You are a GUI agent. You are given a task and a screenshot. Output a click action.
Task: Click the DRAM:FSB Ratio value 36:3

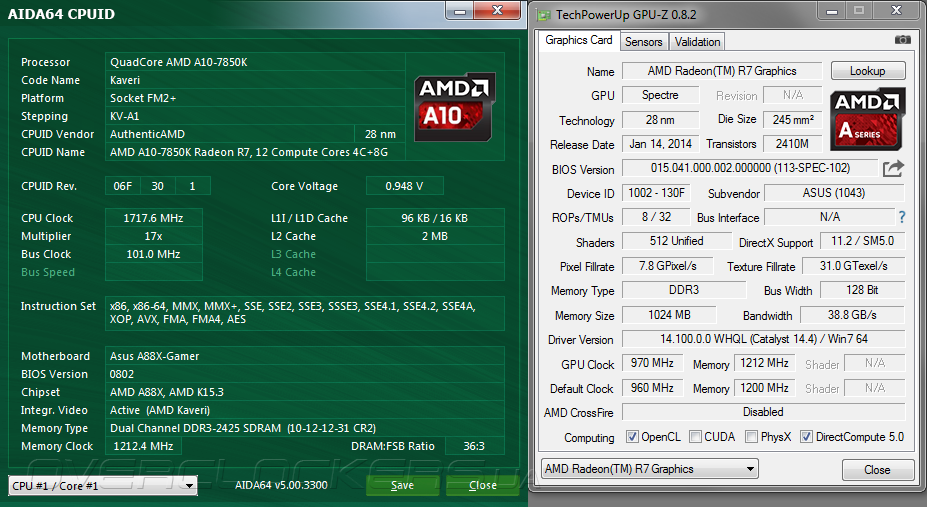pos(474,446)
